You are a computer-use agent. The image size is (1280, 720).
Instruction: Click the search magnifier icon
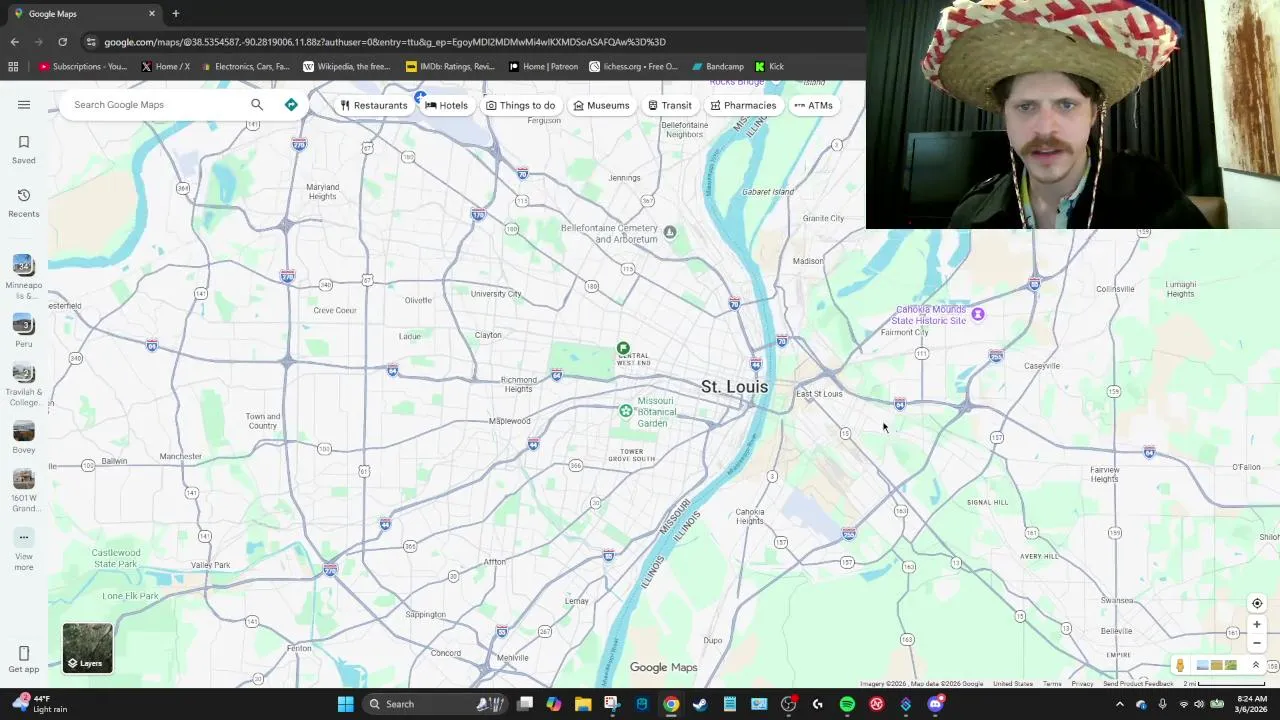coord(257,104)
